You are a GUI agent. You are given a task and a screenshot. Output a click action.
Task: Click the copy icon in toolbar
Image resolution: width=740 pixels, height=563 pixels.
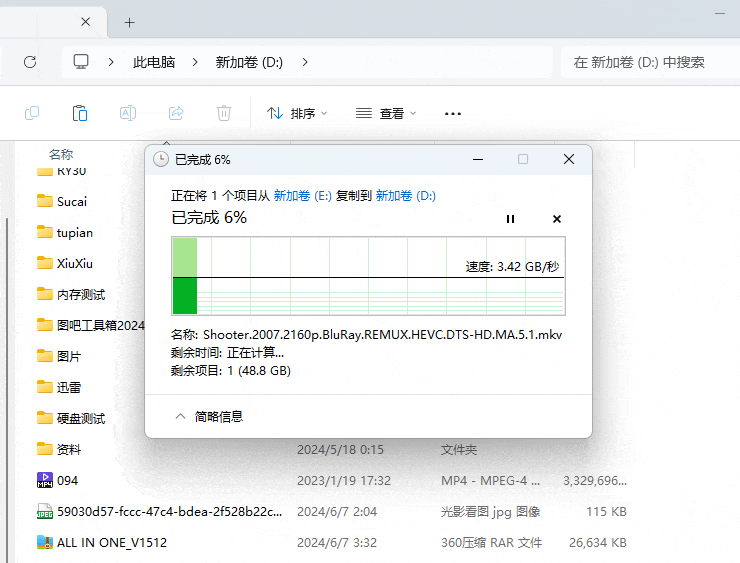click(x=32, y=113)
